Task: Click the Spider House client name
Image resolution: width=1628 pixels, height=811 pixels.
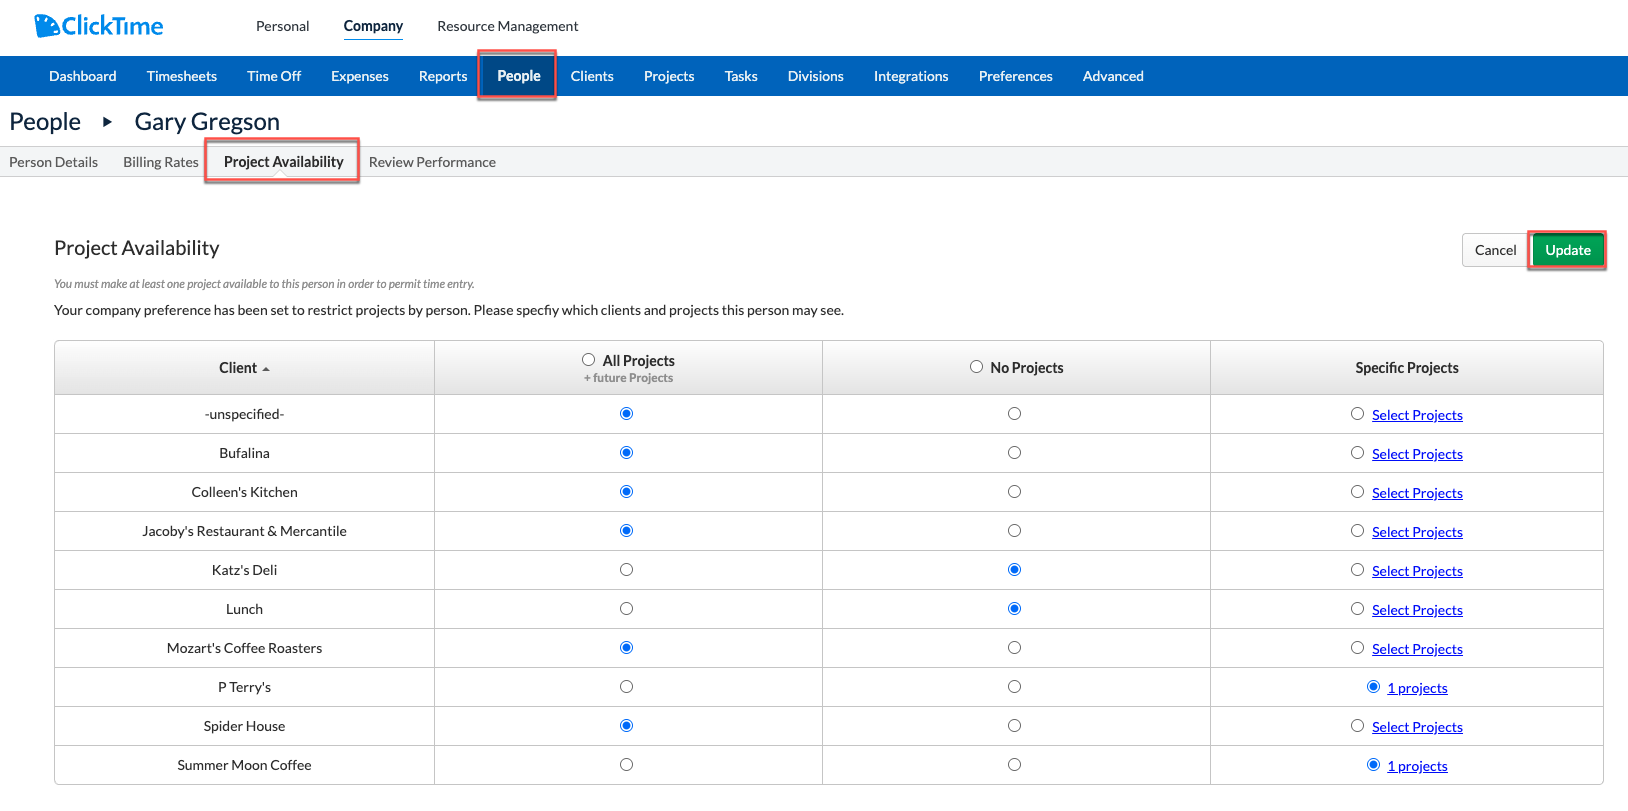Action: 244,726
